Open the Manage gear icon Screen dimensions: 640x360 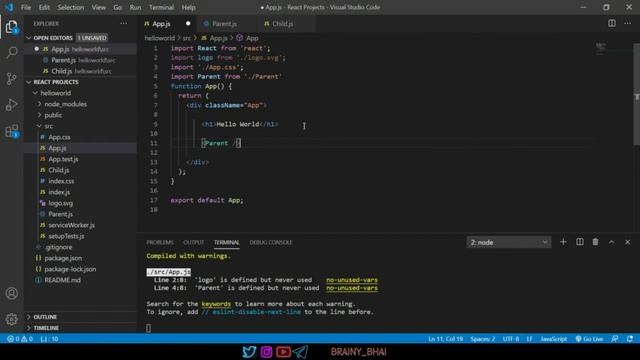pos(12,319)
